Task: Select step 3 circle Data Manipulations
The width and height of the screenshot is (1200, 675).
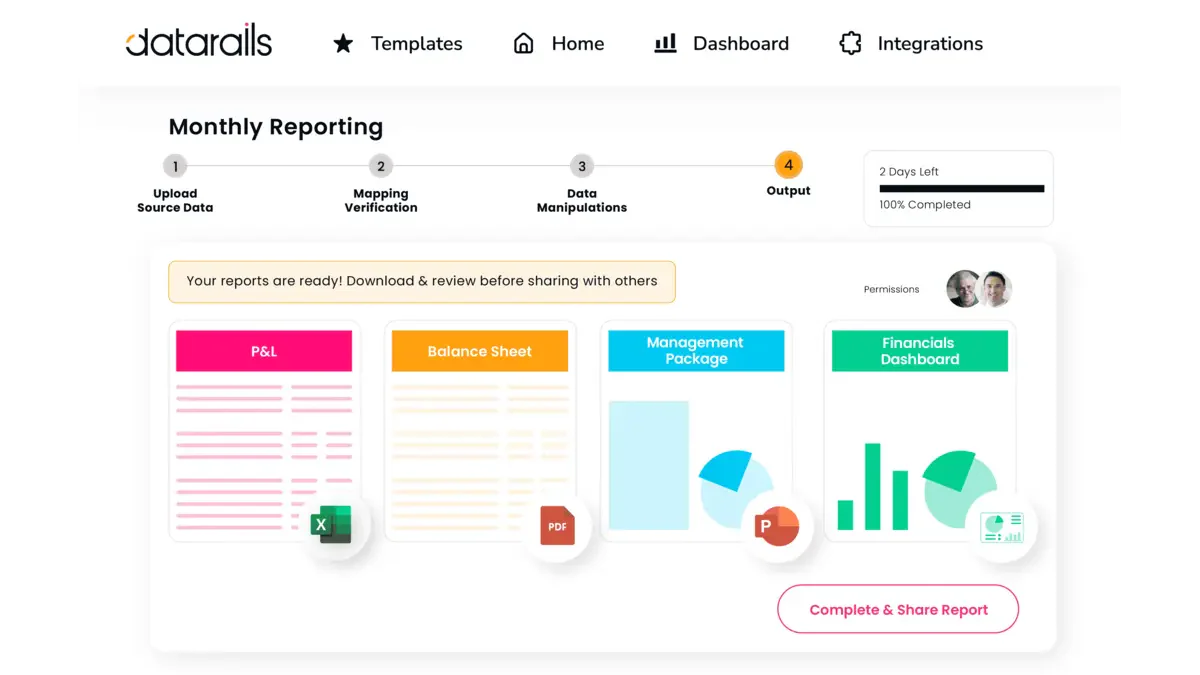Action: click(x=581, y=166)
